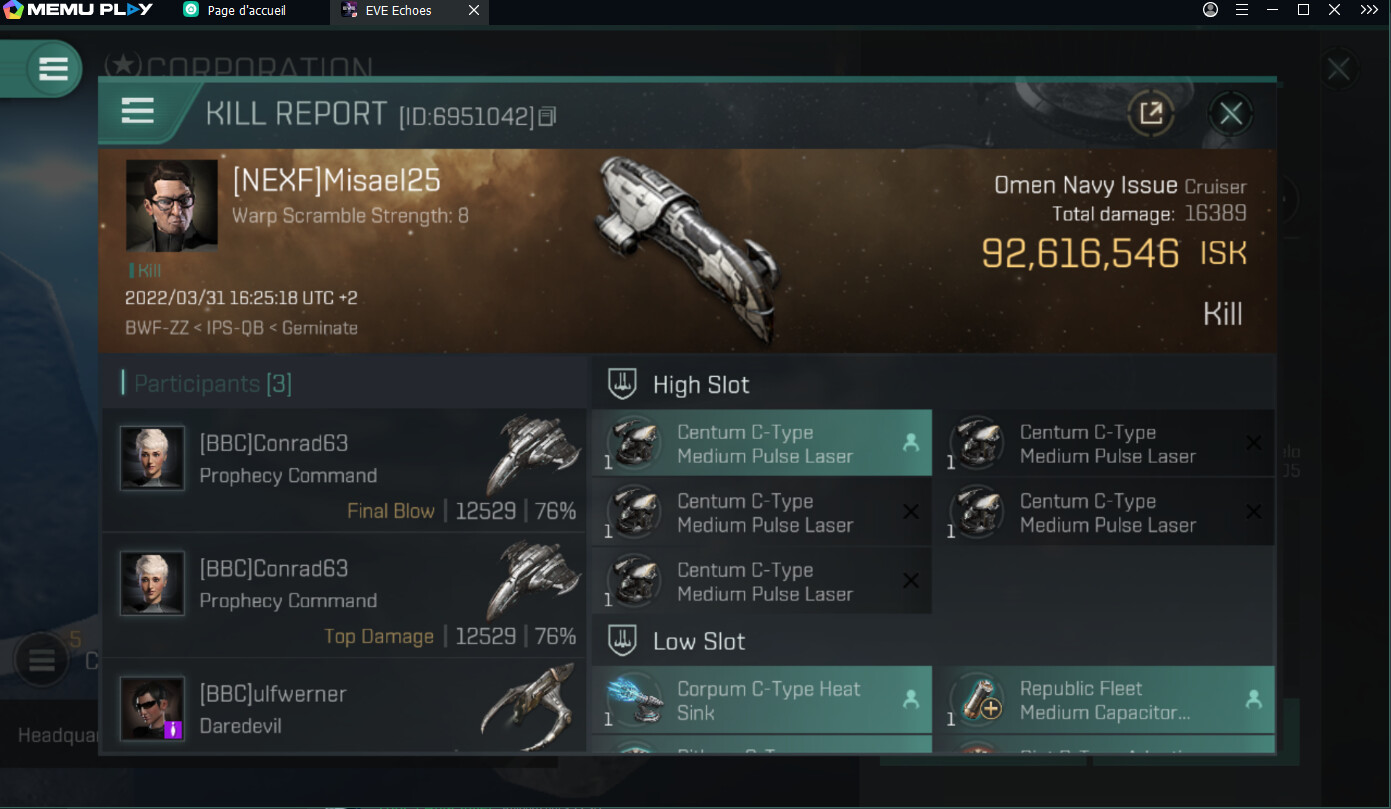This screenshot has height=809, width=1391.
Task: Copy the kill report ID
Action: [546, 116]
